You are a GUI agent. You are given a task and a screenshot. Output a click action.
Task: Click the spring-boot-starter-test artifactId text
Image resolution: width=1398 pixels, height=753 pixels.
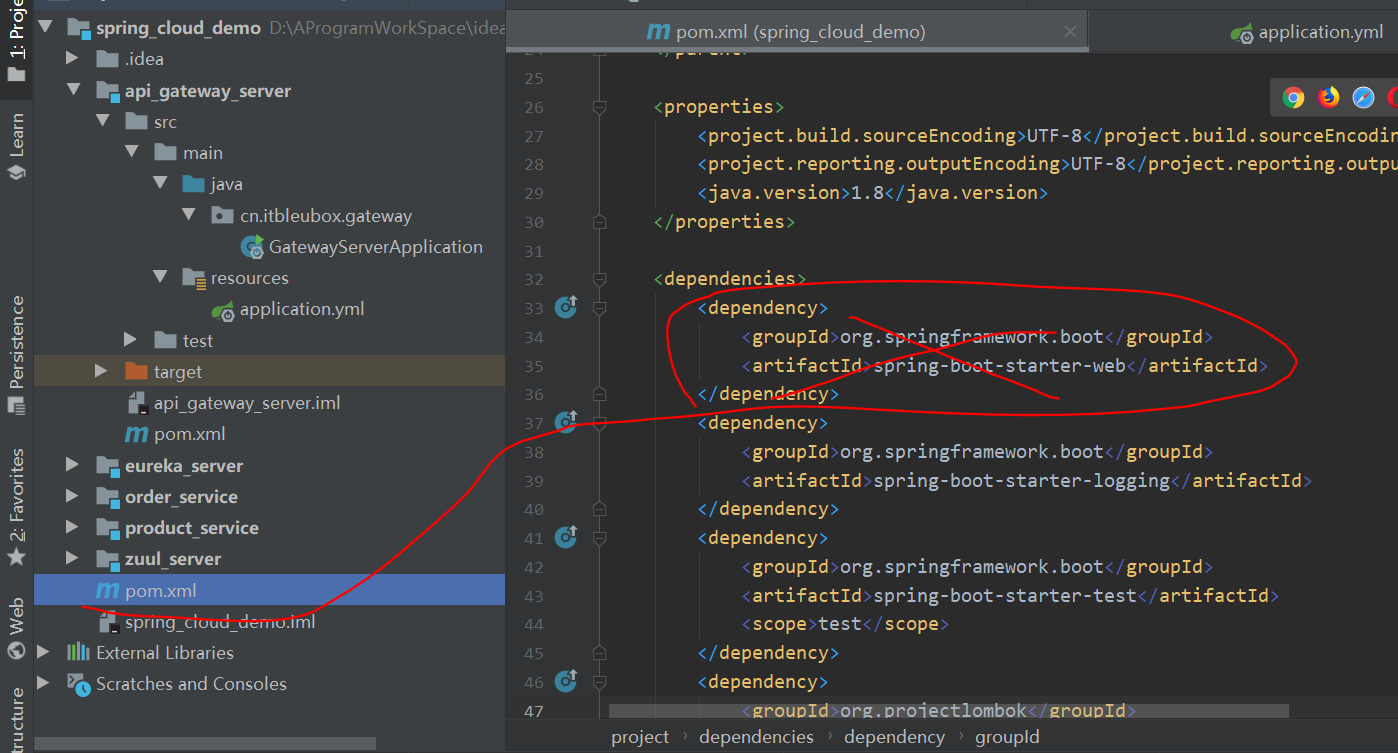[x=1005, y=595]
